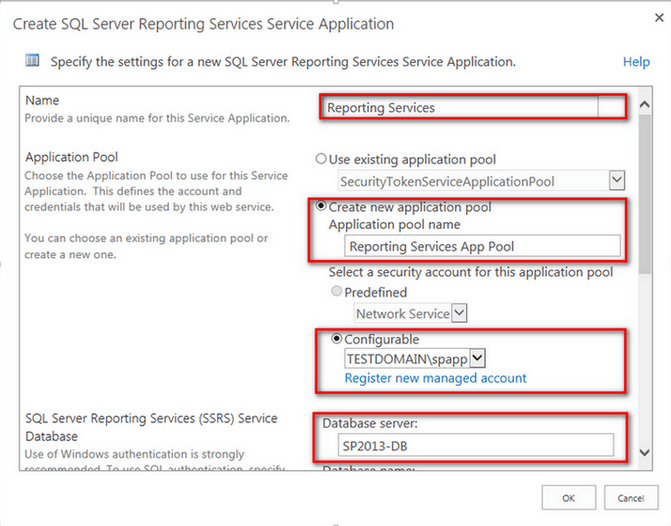Confirm with the OK button
Image resolution: width=671 pixels, height=526 pixels.
[x=569, y=498]
